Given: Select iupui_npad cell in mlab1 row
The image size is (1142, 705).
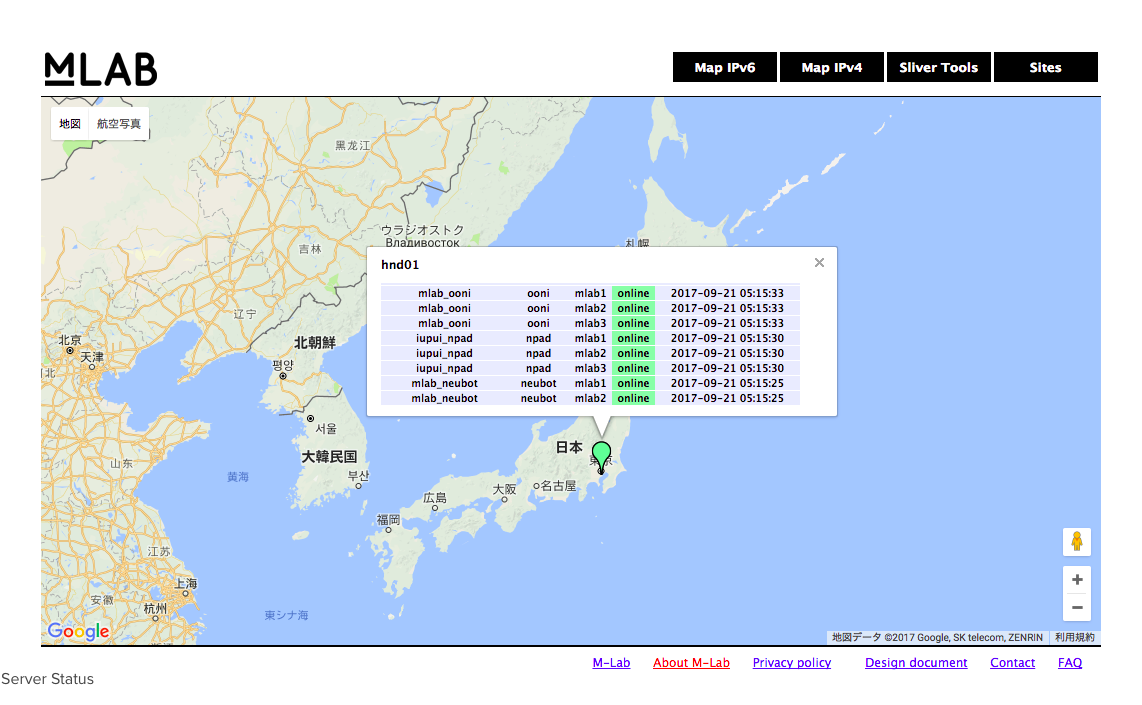Looking at the screenshot, I should tap(444, 339).
